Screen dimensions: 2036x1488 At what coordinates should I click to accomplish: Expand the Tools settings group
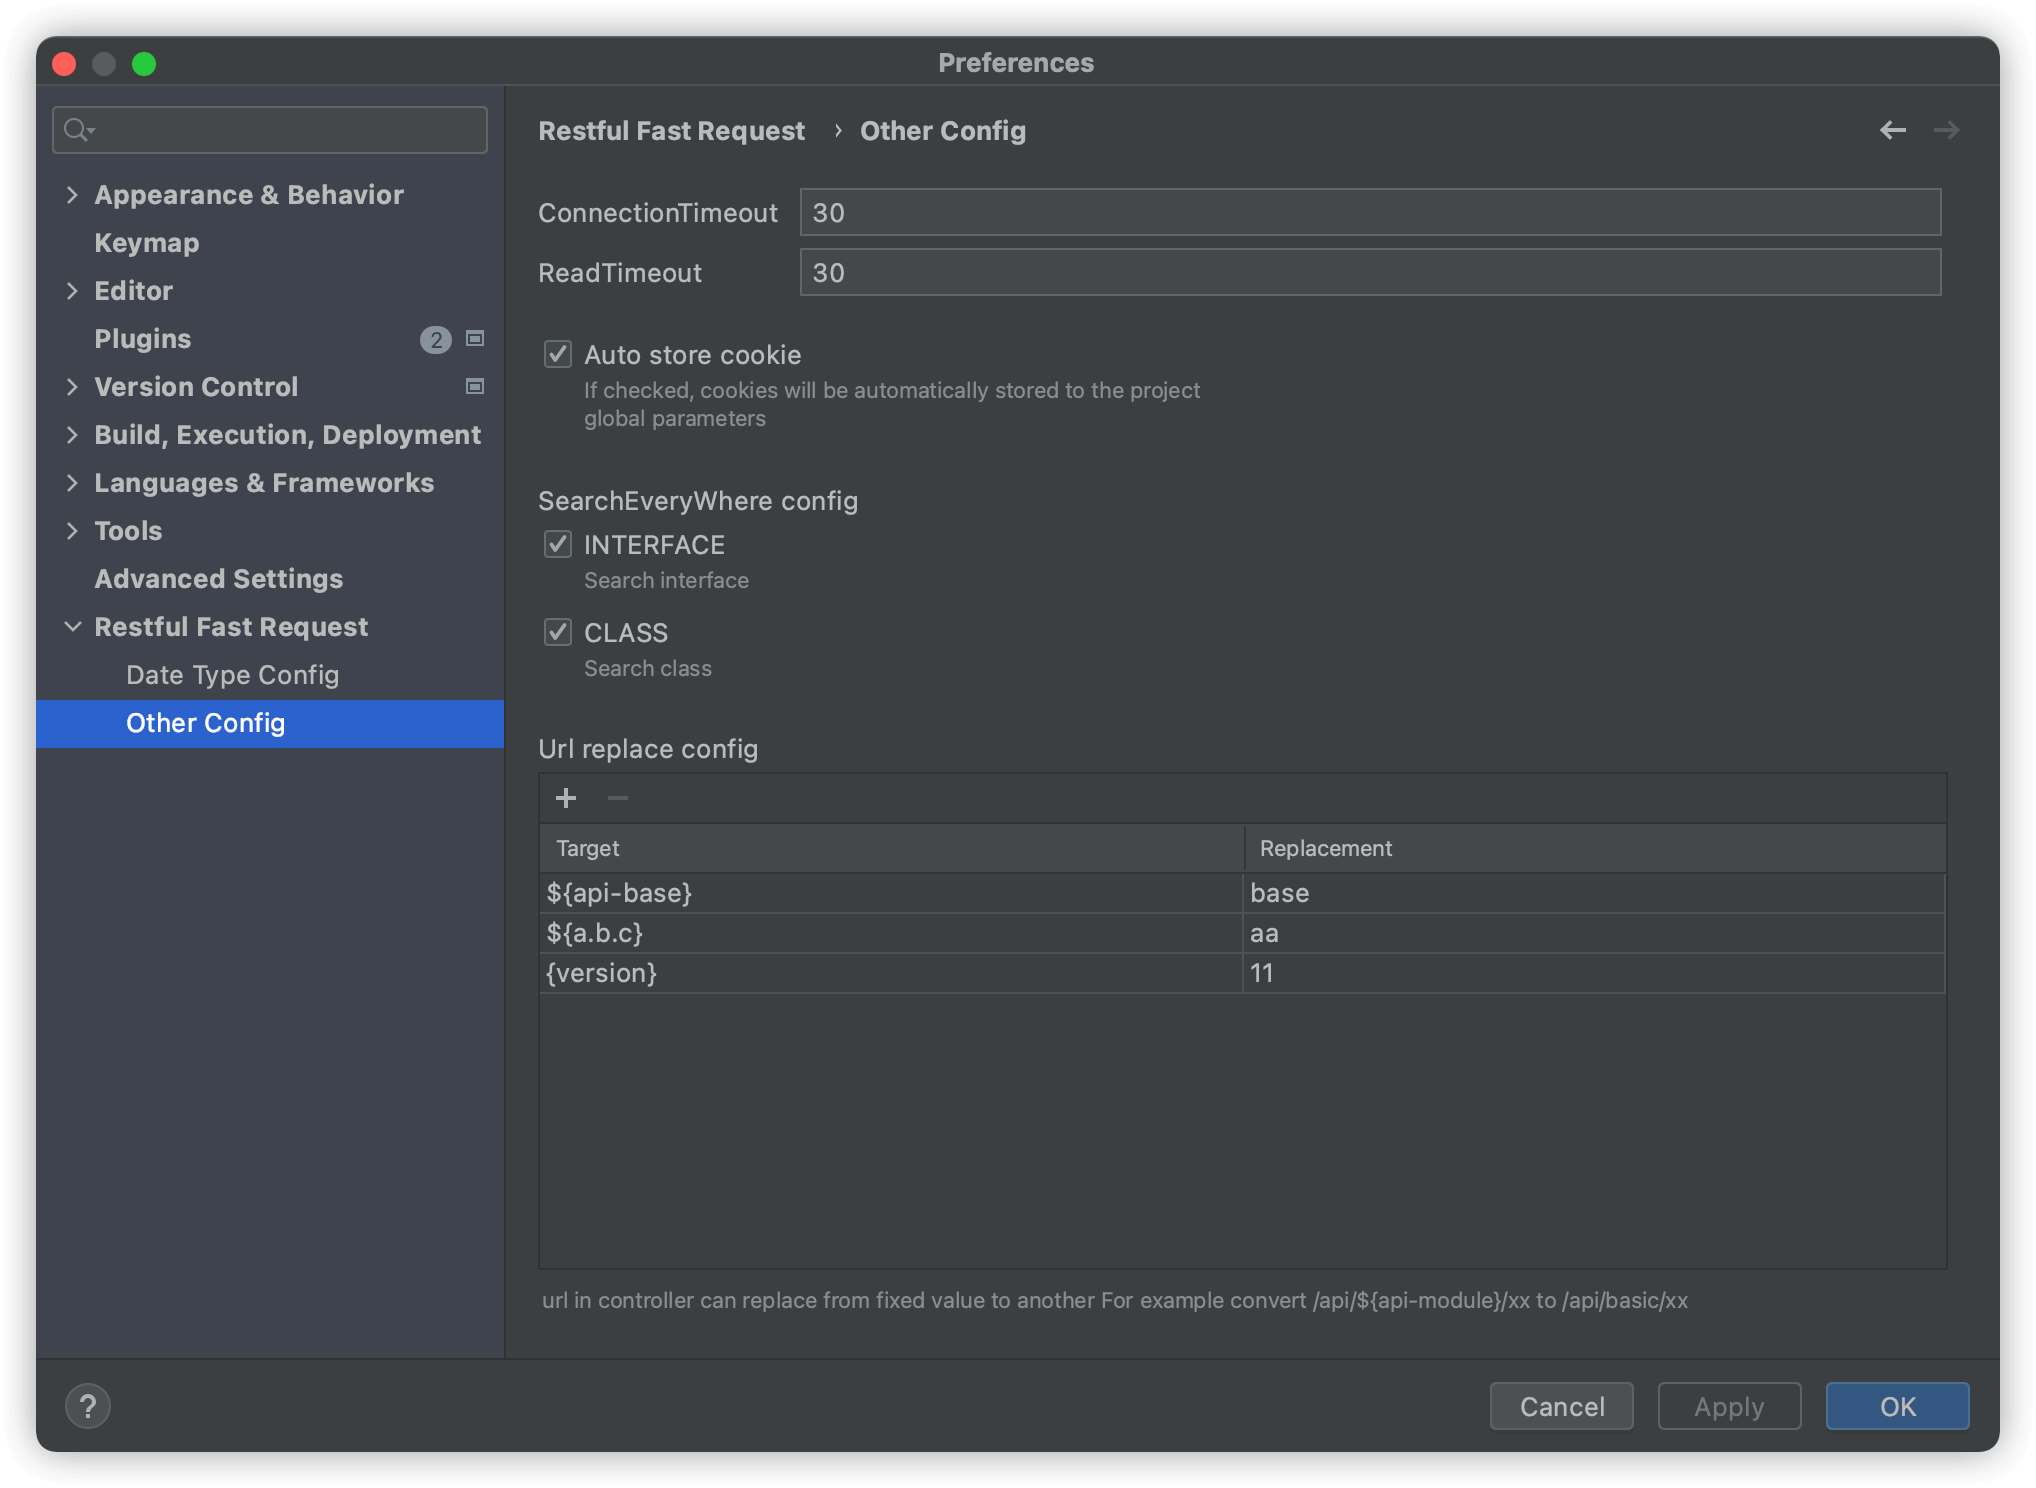[x=72, y=531]
